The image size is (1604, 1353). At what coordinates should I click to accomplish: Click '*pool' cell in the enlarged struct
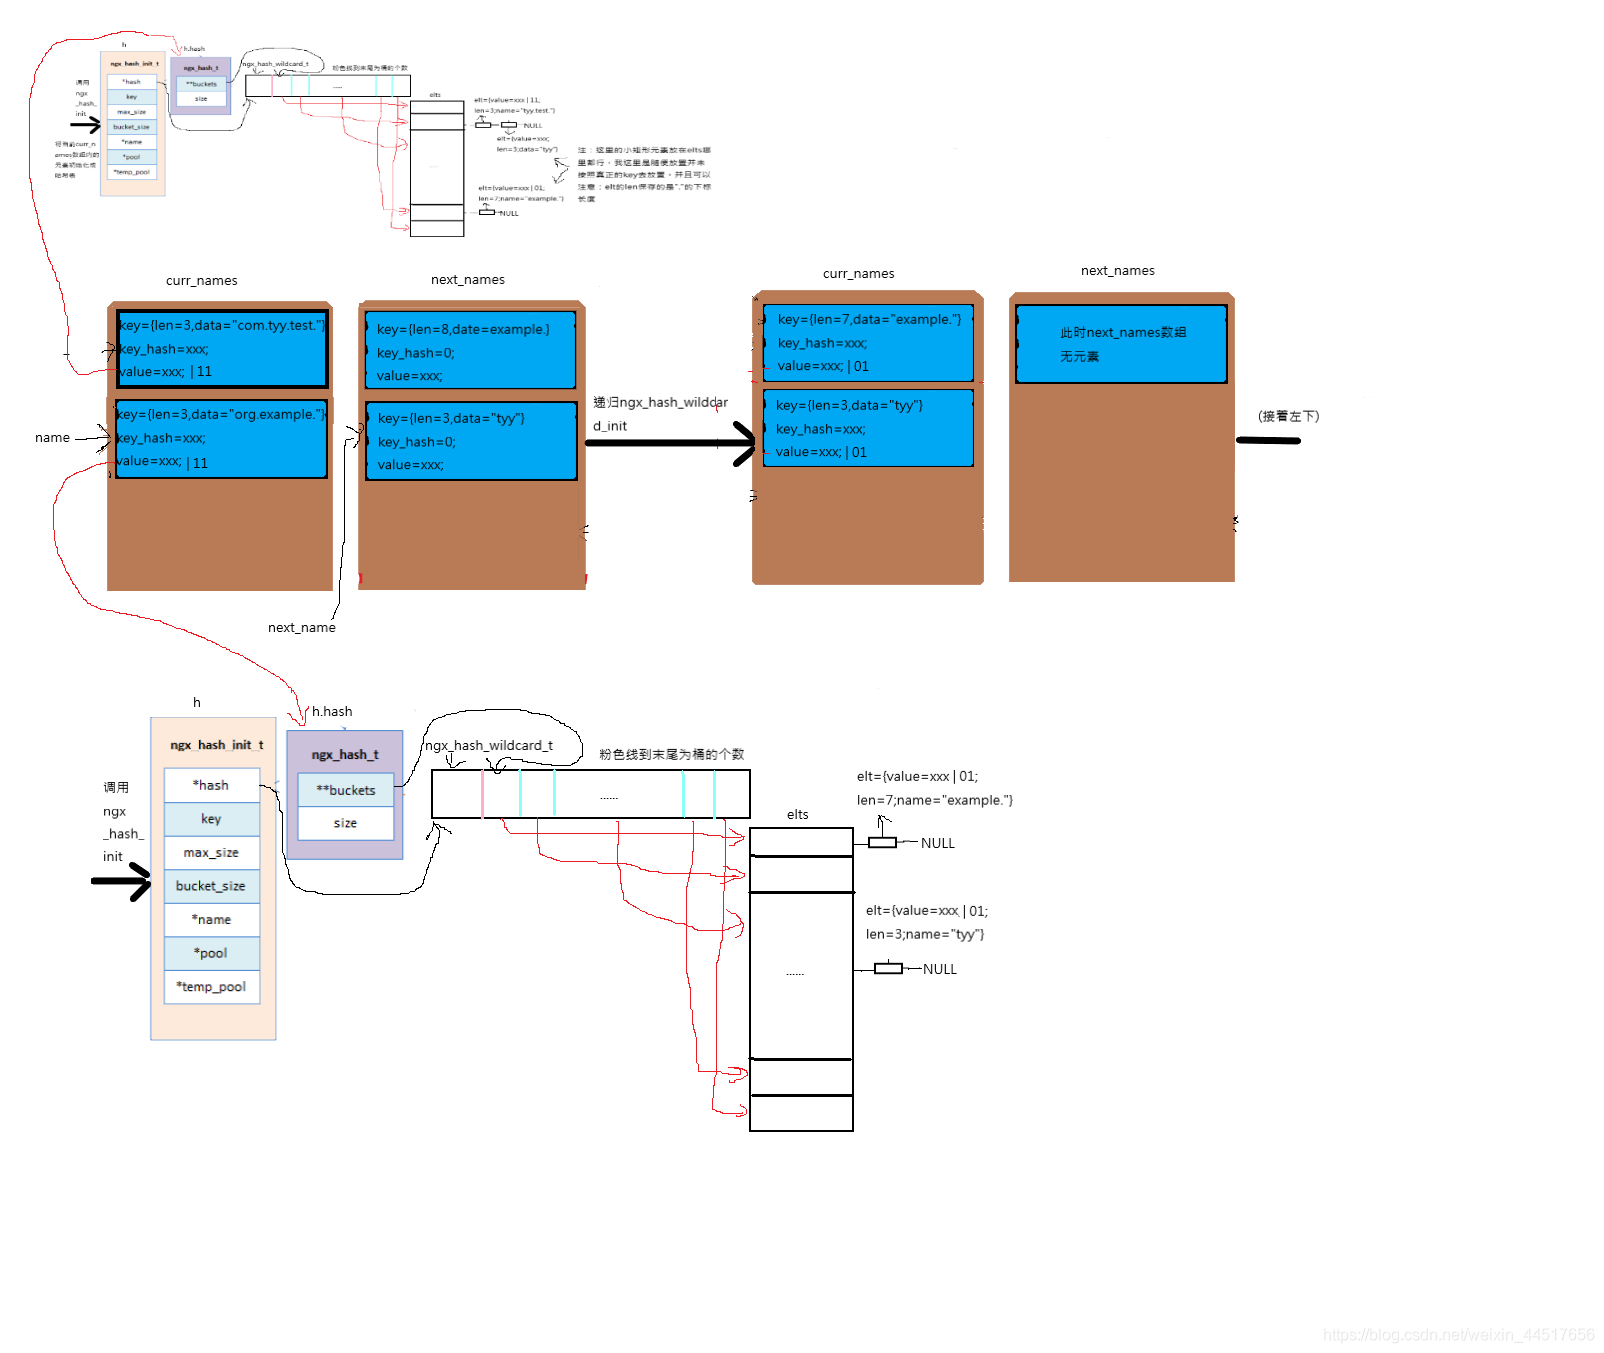click(211, 953)
